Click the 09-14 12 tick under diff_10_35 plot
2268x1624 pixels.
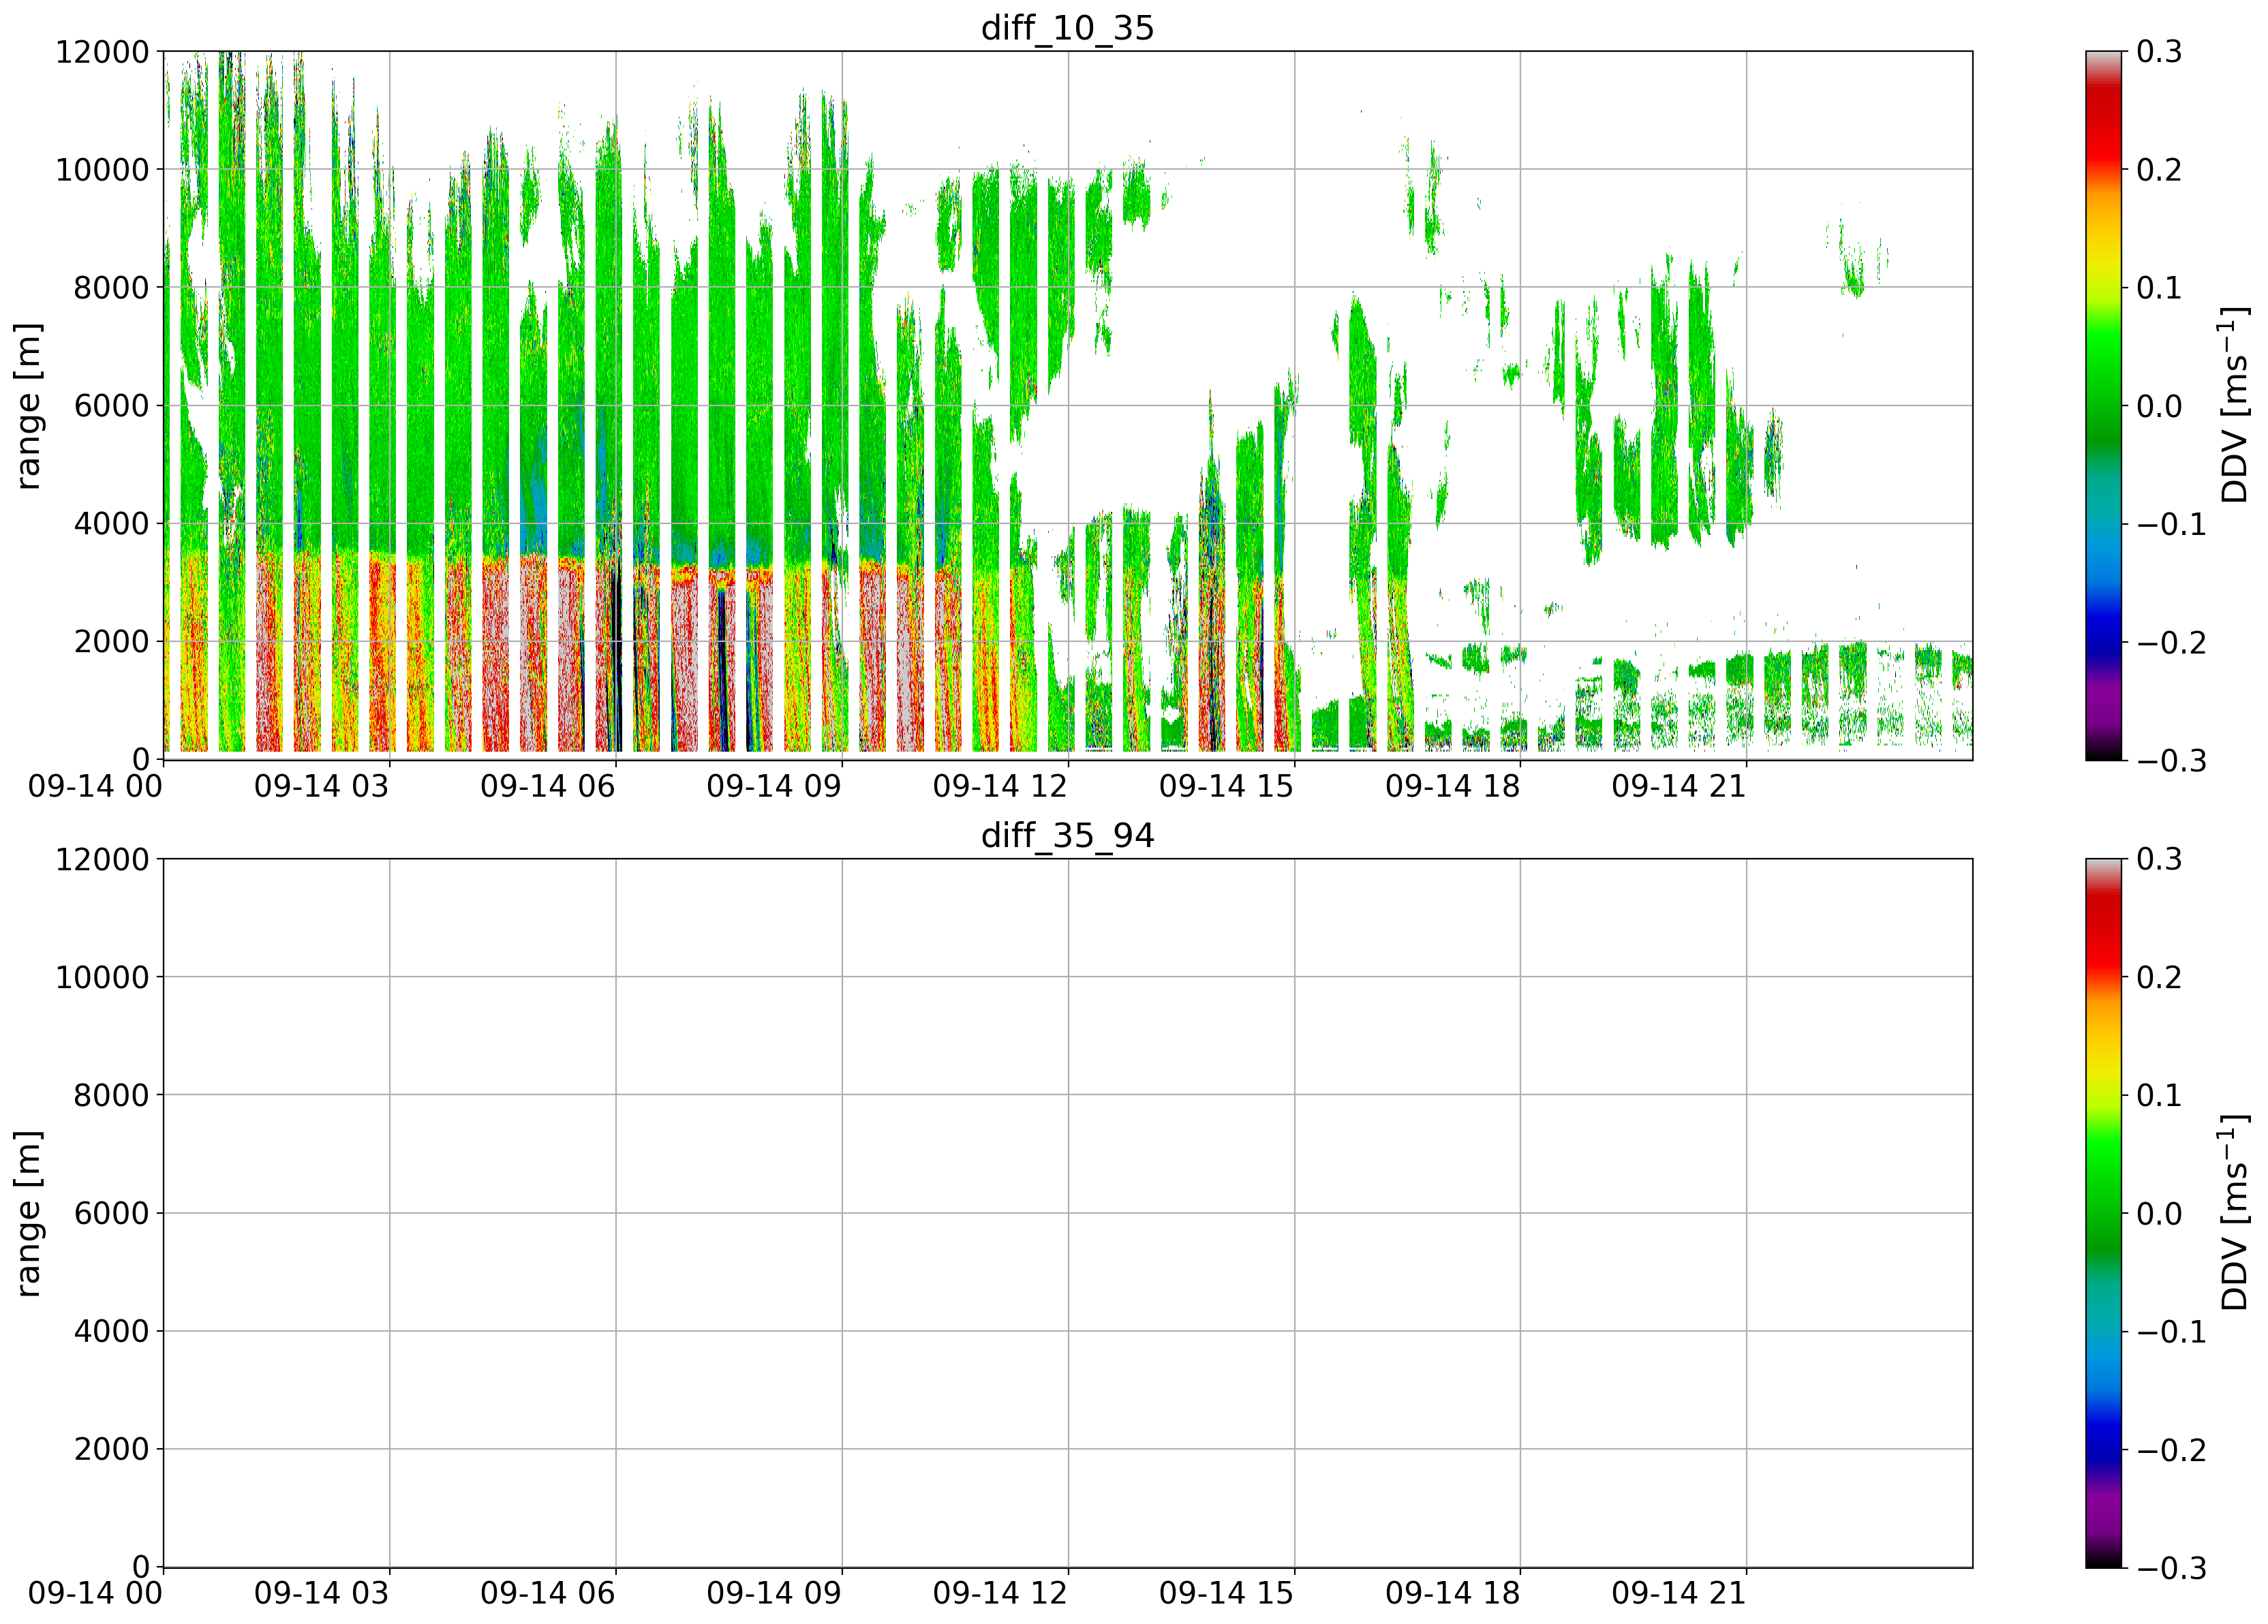tap(1000, 787)
